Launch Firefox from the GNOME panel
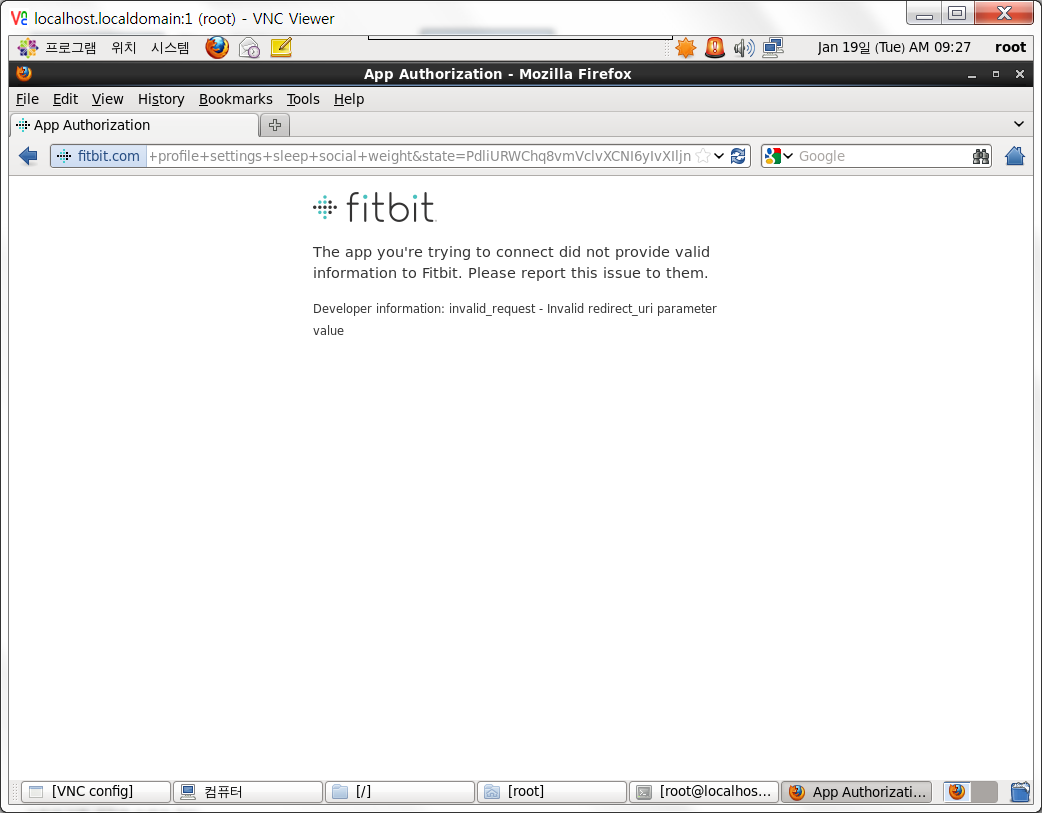This screenshot has width=1042, height=813. [x=217, y=48]
